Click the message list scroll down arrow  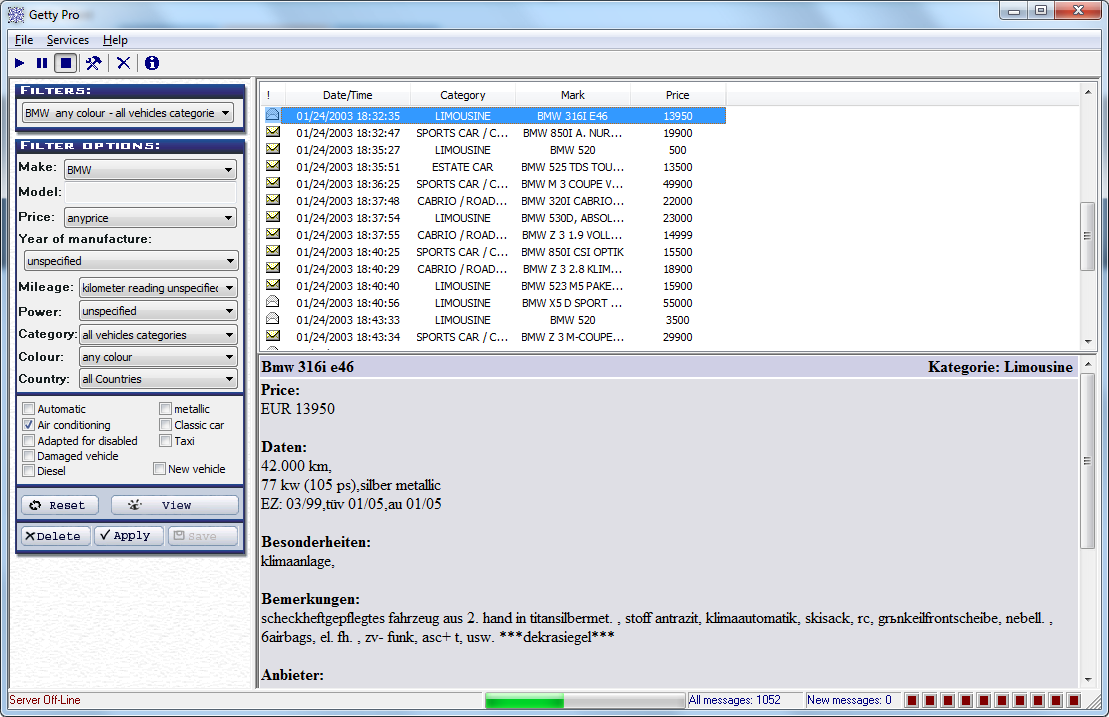point(1087,342)
